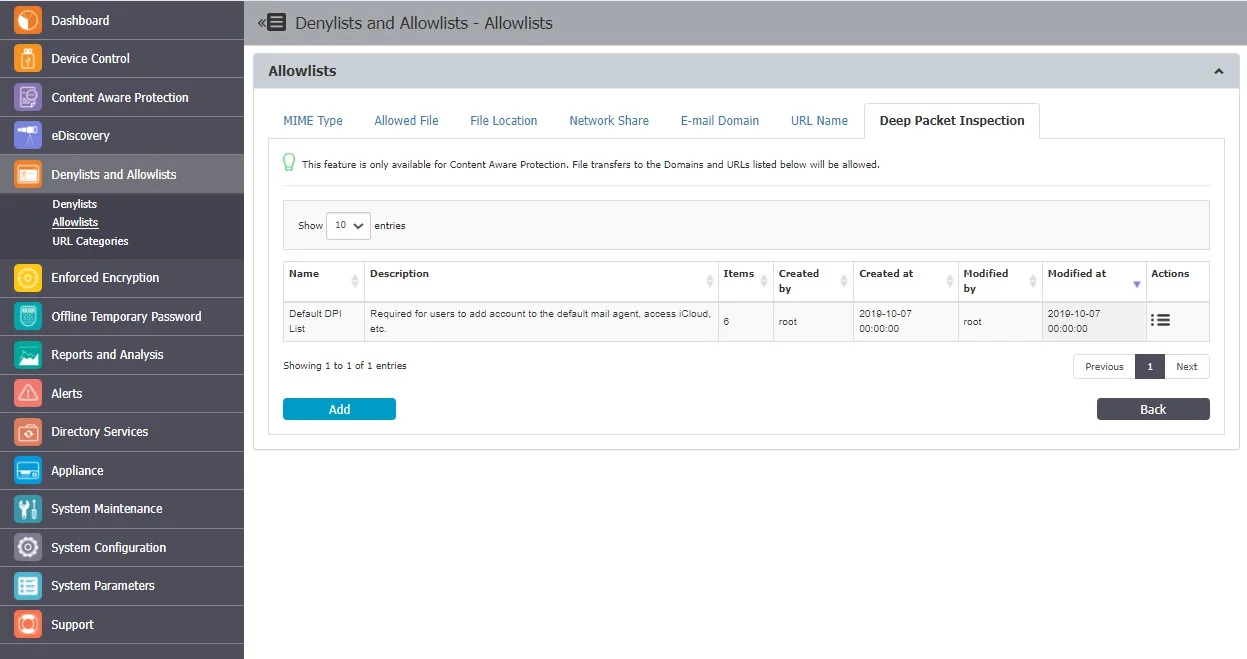
Task: Go to Next page
Action: 1187,366
